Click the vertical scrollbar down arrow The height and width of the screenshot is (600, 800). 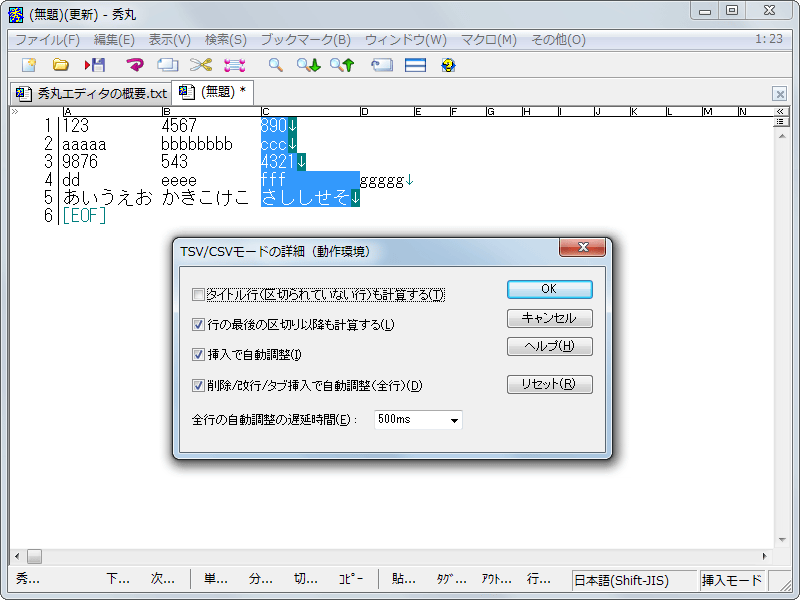(782, 540)
